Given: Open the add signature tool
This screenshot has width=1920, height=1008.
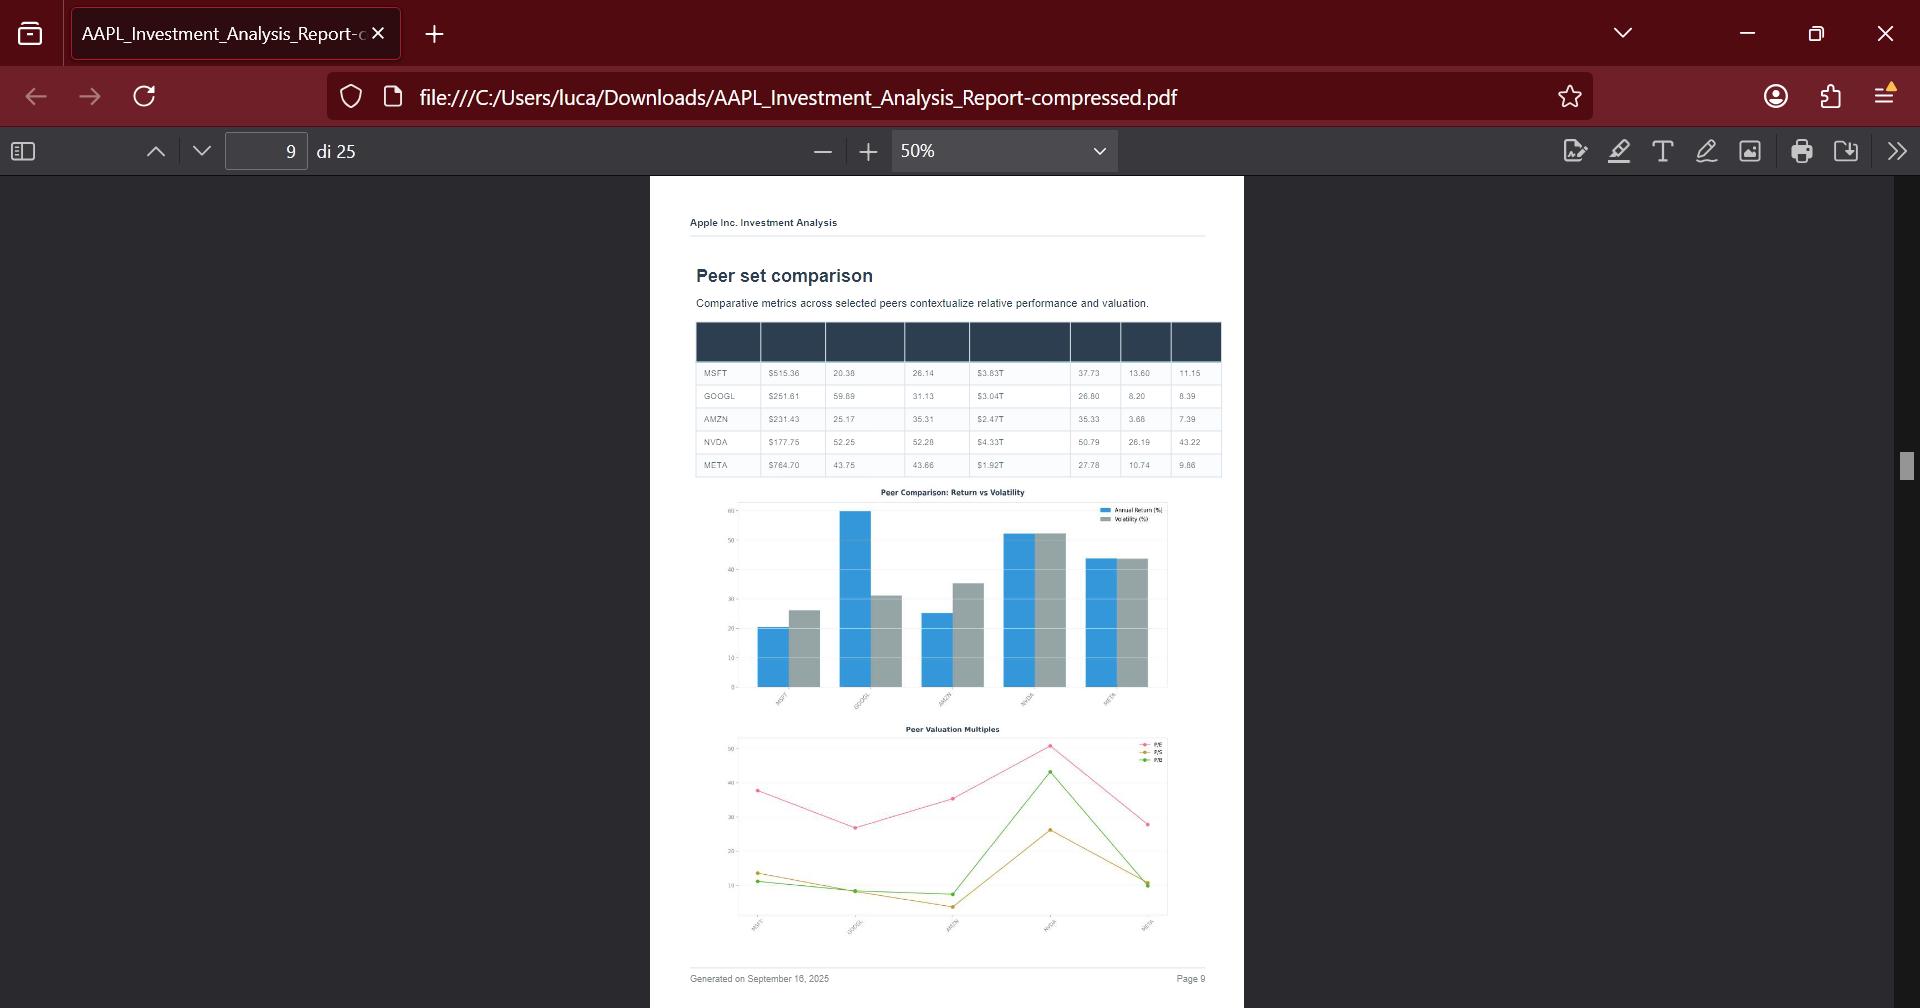Looking at the screenshot, I should tap(1575, 151).
